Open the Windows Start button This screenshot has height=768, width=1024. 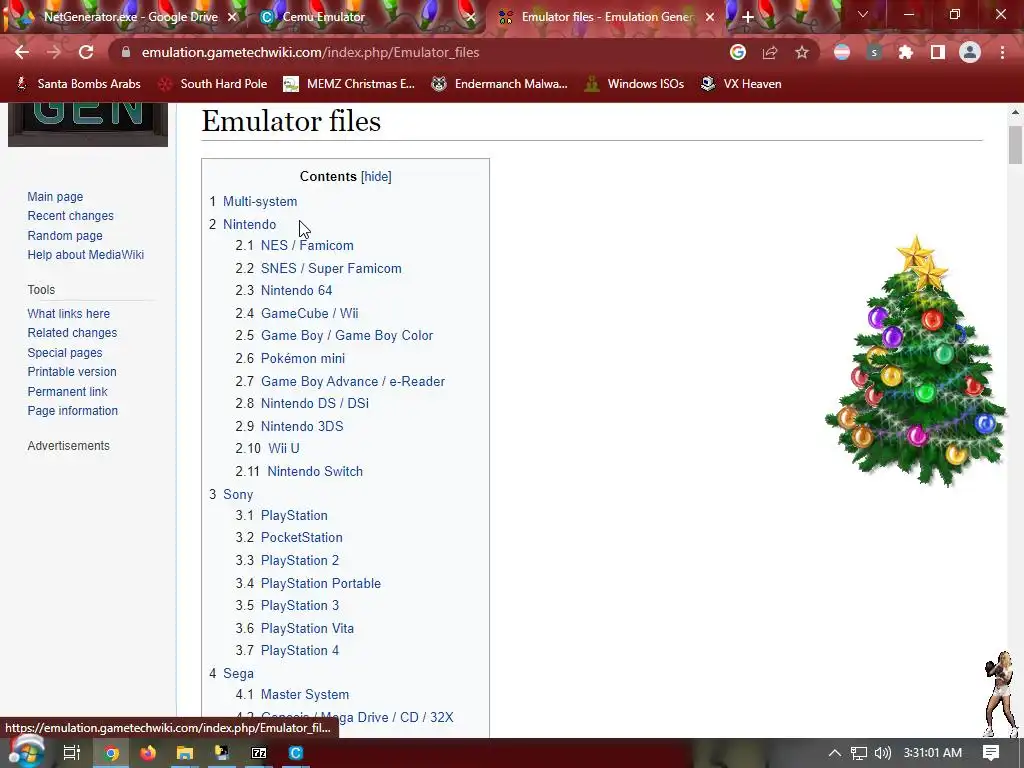pyautogui.click(x=25, y=752)
